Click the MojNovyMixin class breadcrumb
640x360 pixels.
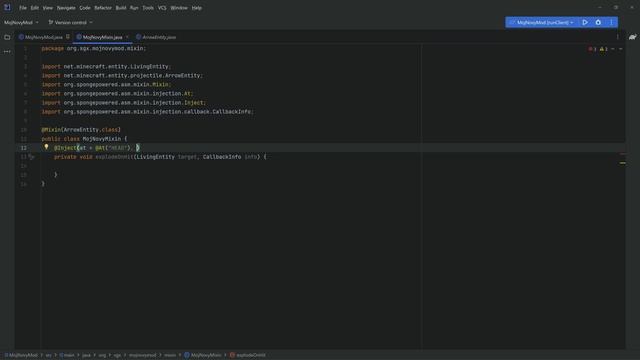(x=203, y=355)
